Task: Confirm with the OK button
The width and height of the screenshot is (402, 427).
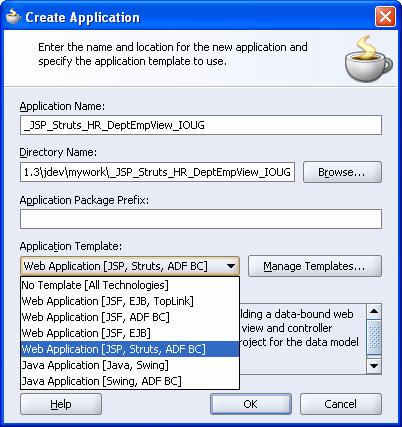Action: pyautogui.click(x=251, y=404)
